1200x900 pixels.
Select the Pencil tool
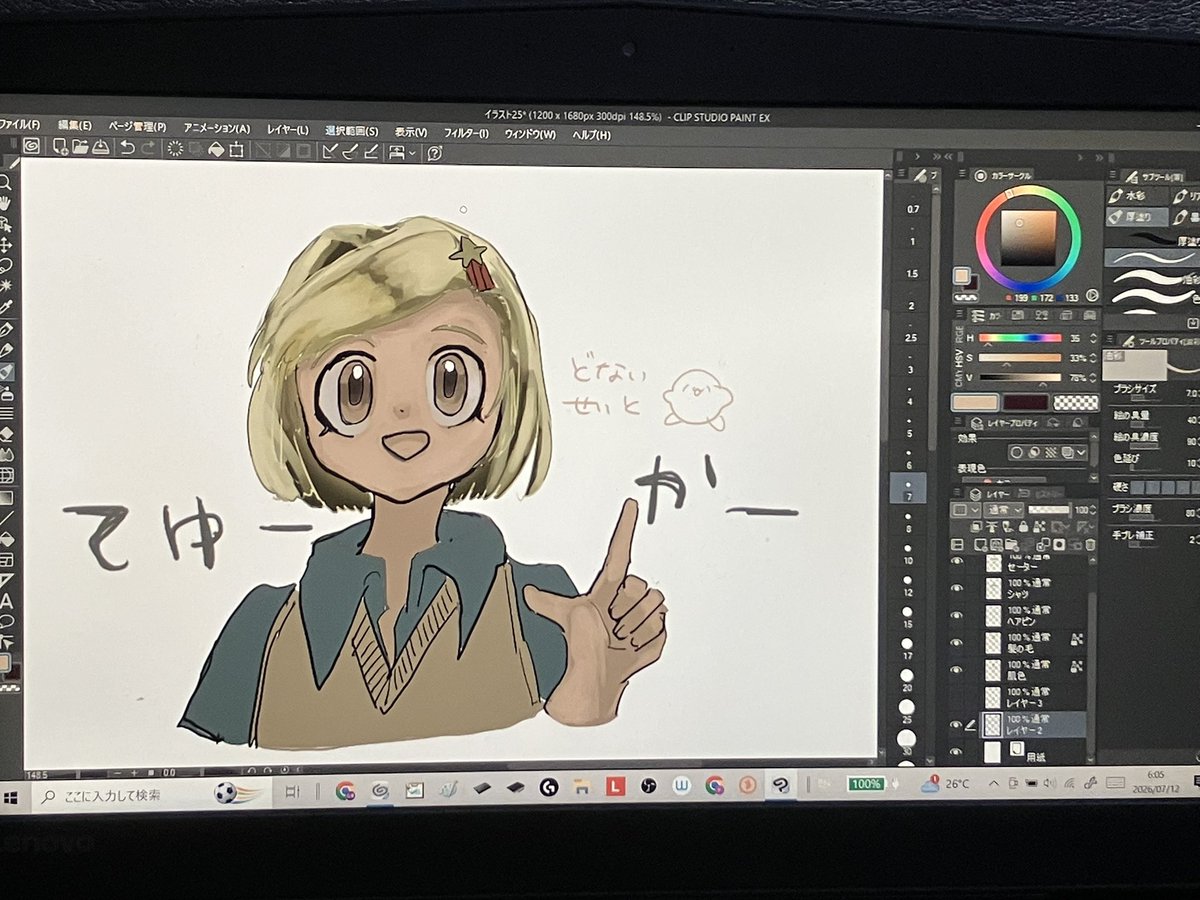coord(5,350)
